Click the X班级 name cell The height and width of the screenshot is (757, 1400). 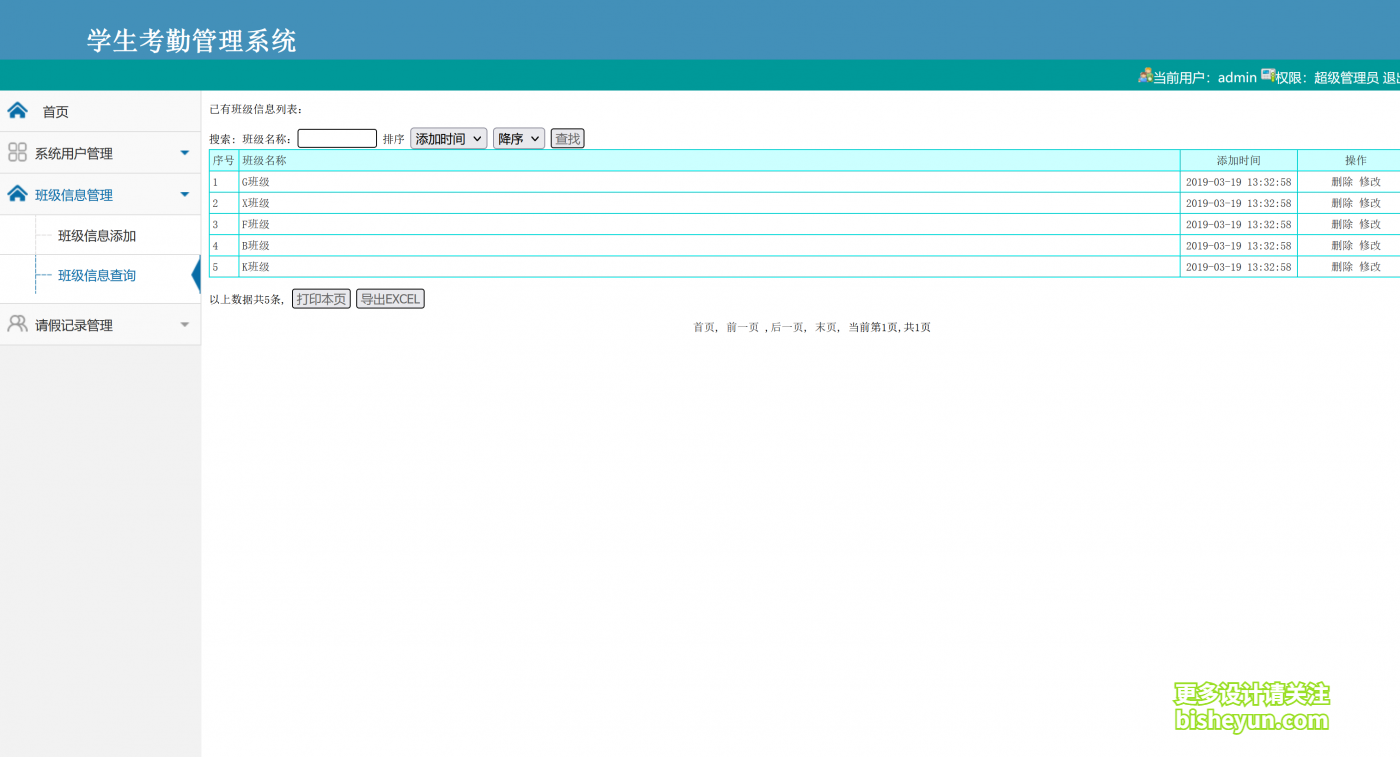pos(709,203)
